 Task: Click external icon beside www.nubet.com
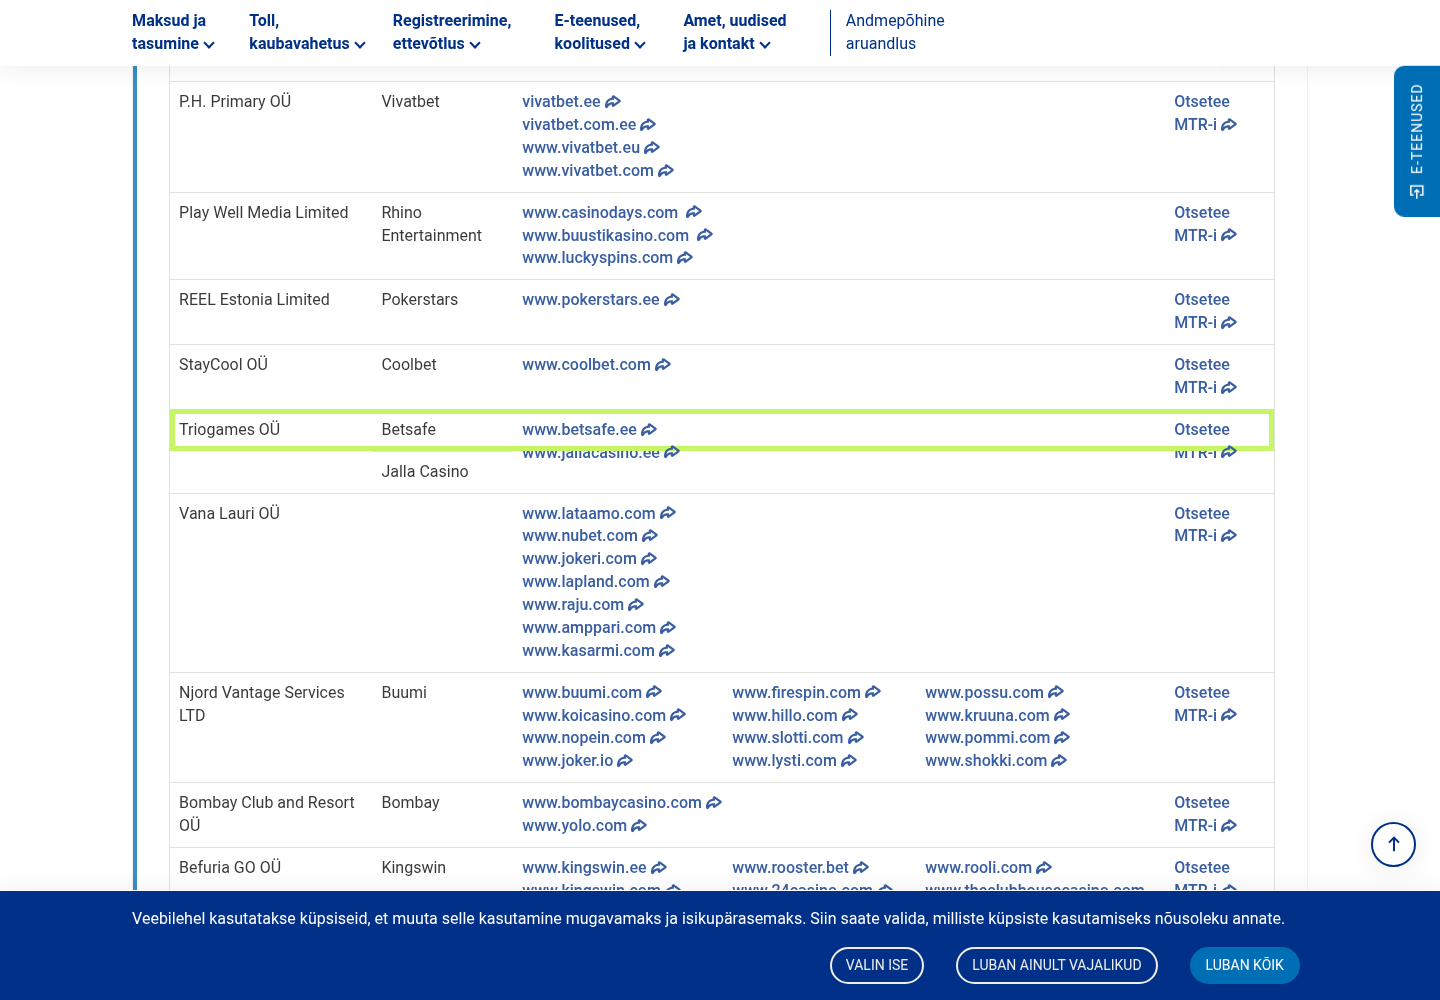[650, 536]
